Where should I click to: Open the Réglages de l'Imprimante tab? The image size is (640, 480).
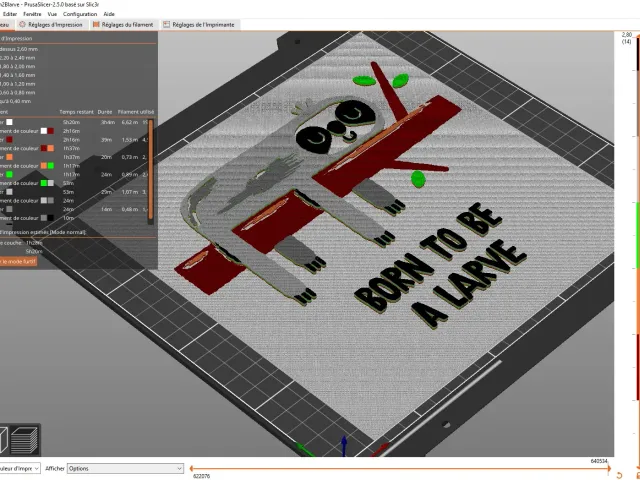point(199,24)
